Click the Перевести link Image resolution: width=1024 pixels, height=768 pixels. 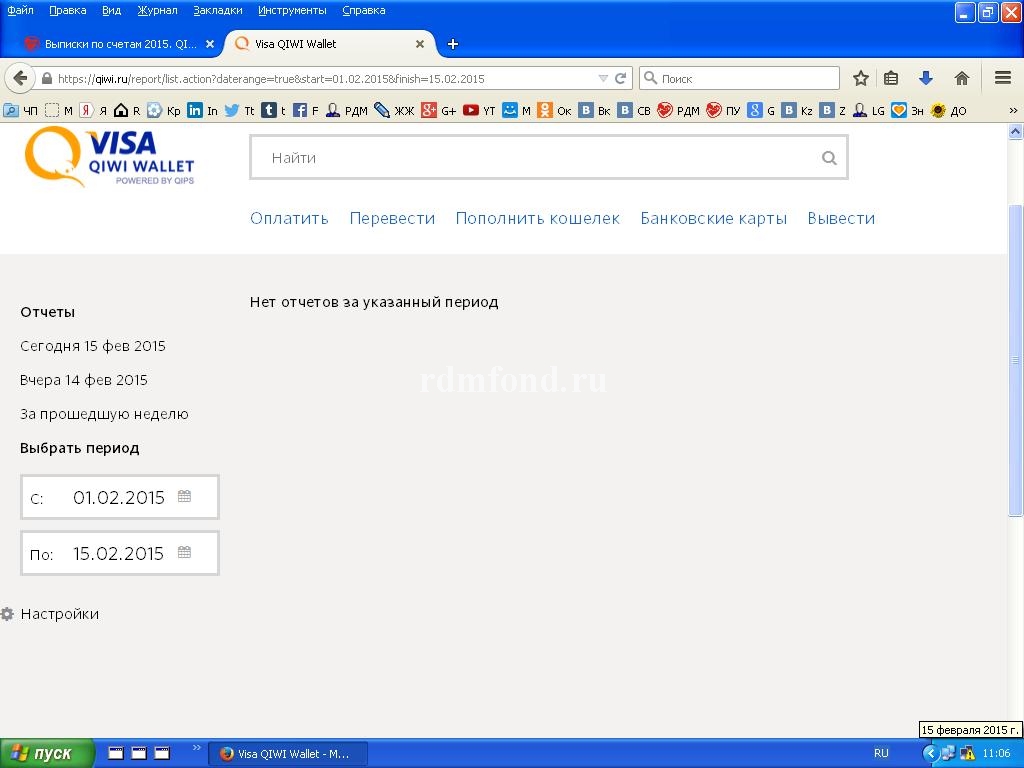coord(392,218)
